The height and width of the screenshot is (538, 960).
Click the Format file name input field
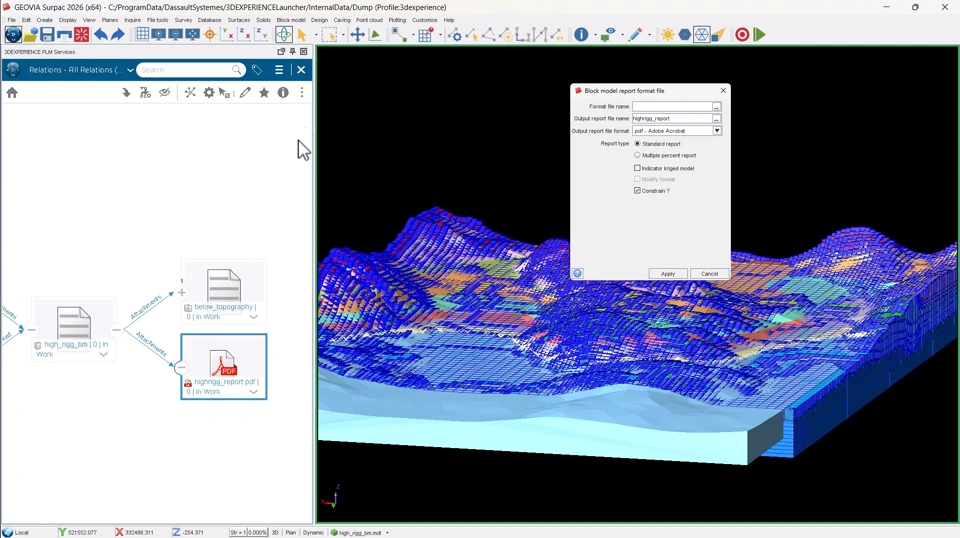[x=671, y=106]
